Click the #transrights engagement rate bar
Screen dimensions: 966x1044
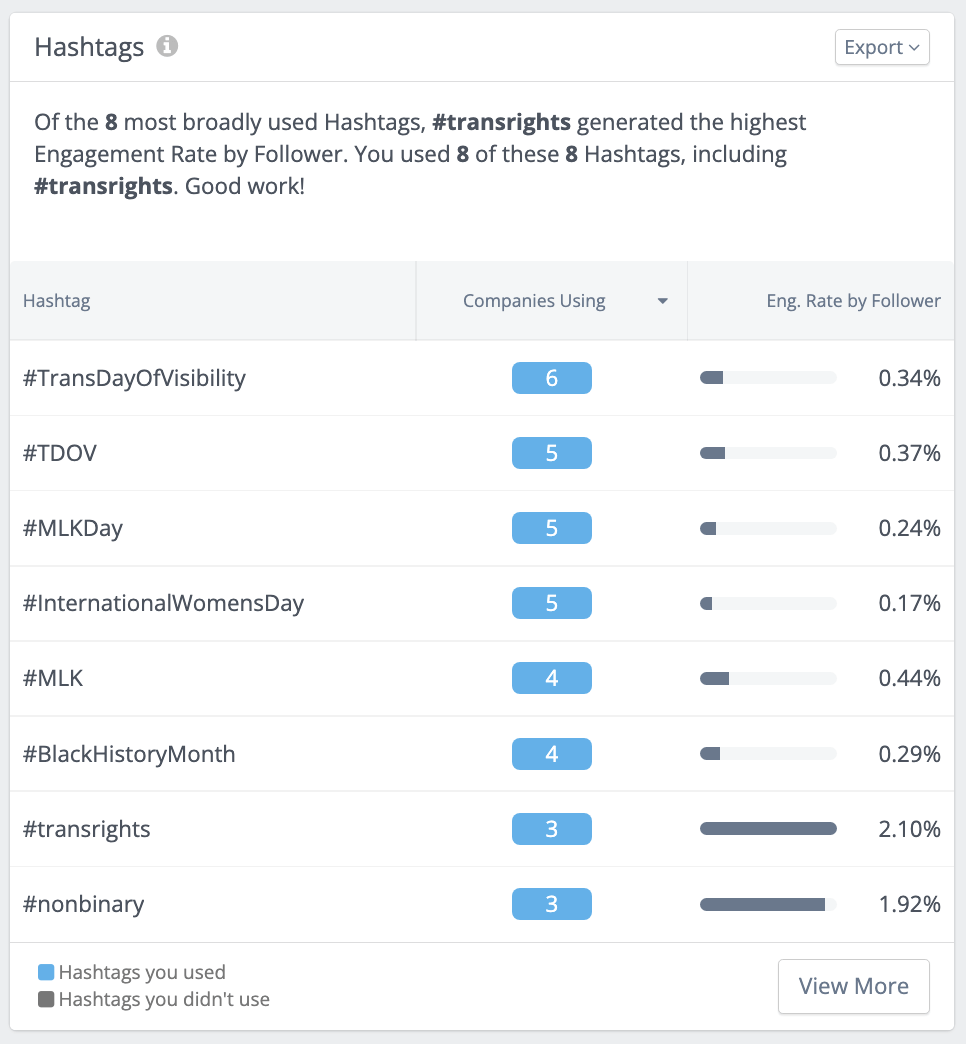coord(768,829)
